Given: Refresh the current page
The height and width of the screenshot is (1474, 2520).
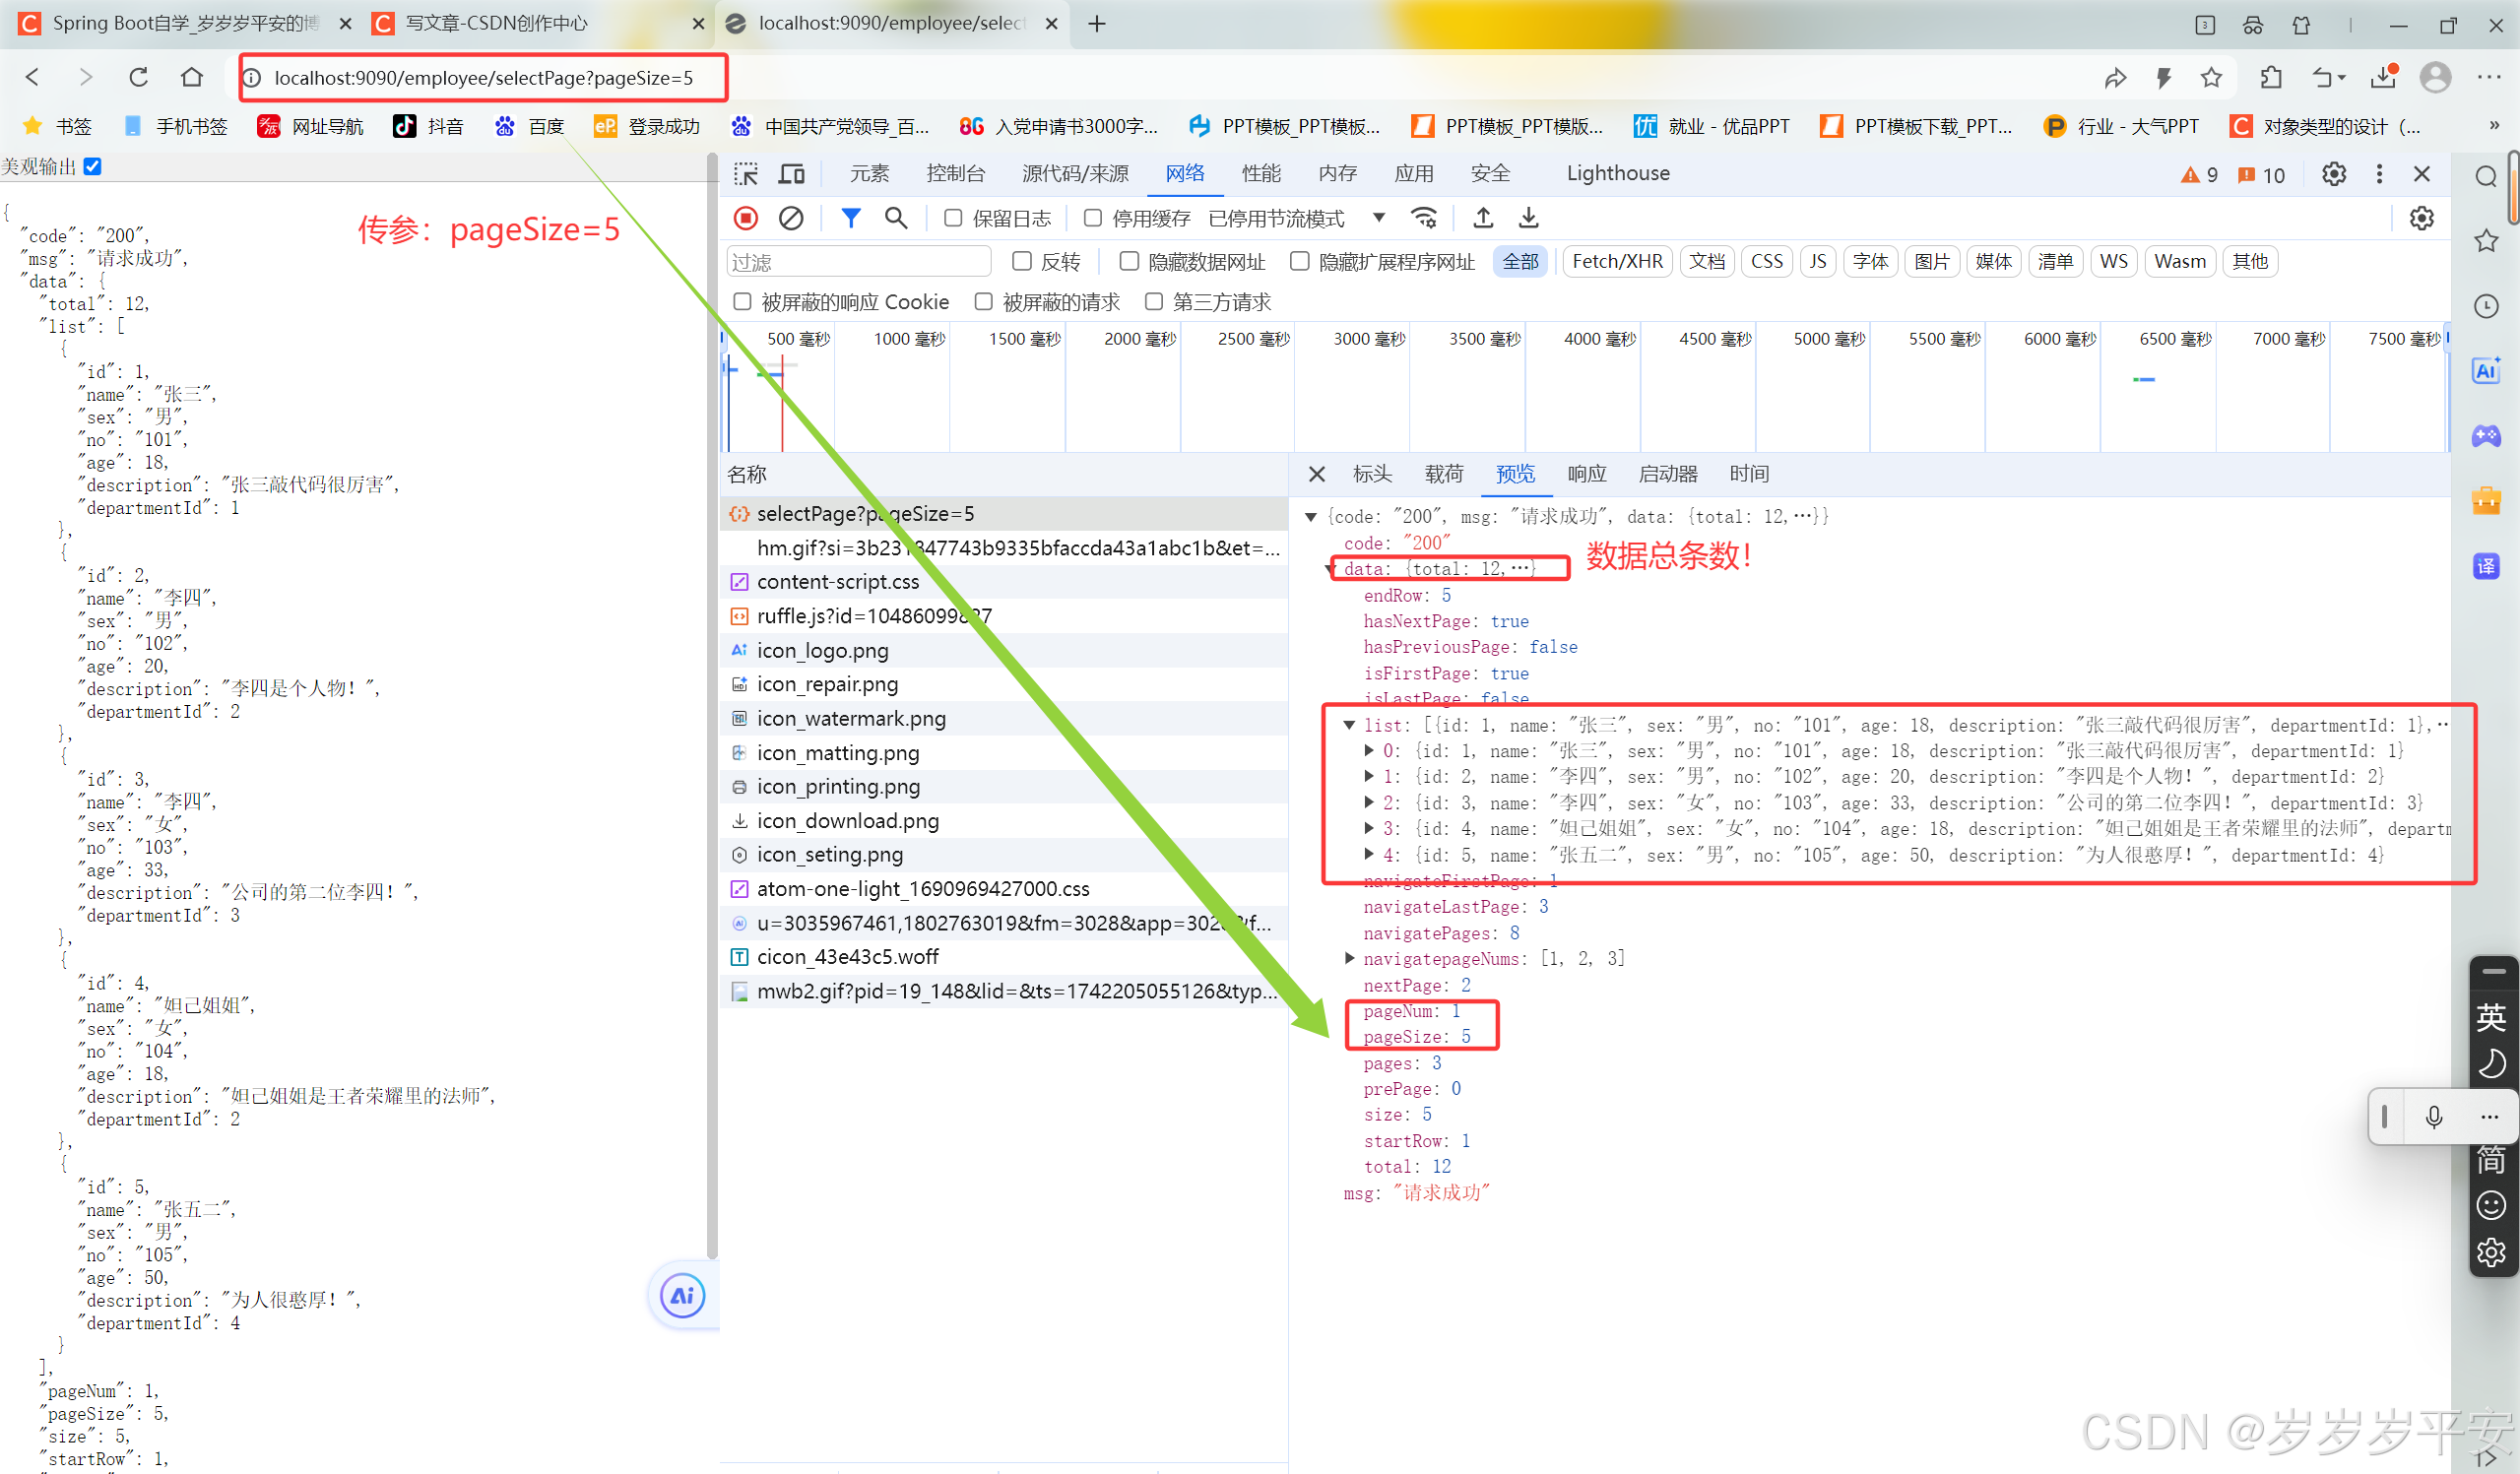Looking at the screenshot, I should tap(139, 77).
